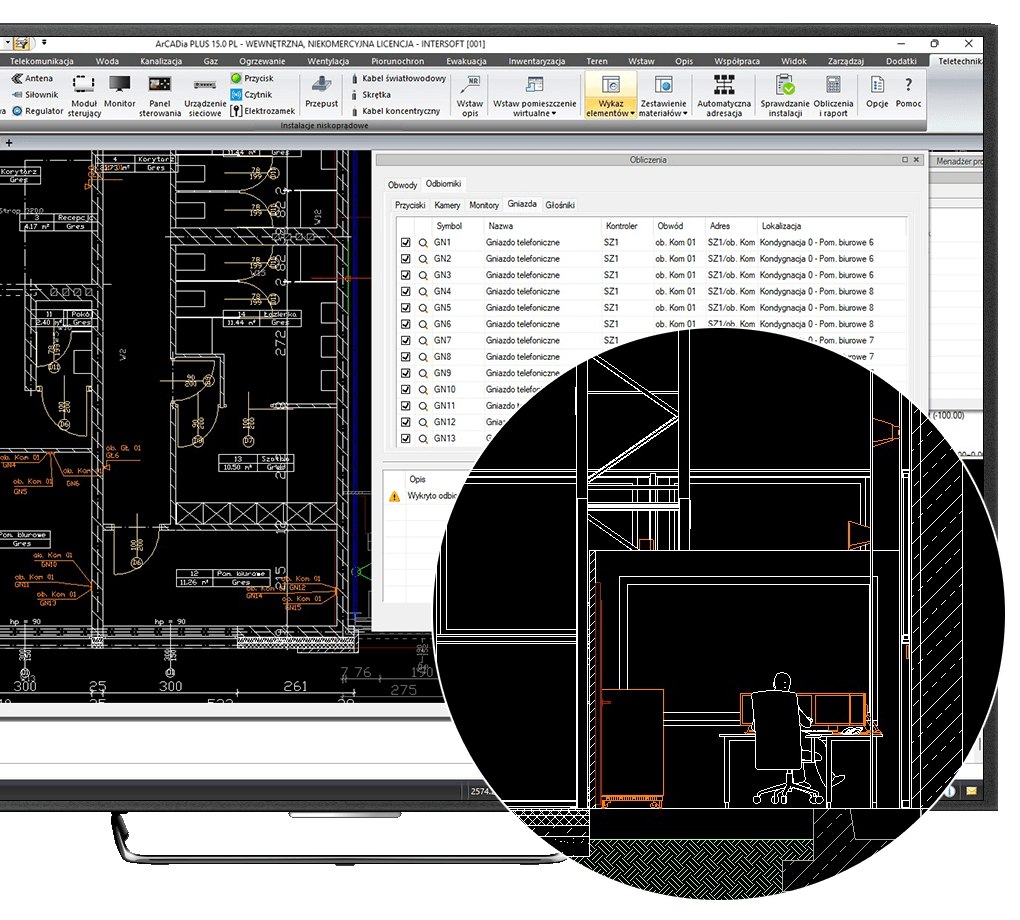The height and width of the screenshot is (920, 1020).
Task: Undock the Obliczenia panel window
Action: [904, 159]
